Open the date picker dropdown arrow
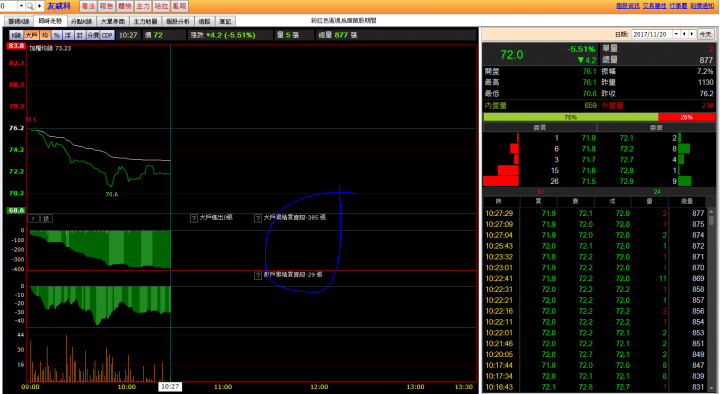 pos(676,34)
